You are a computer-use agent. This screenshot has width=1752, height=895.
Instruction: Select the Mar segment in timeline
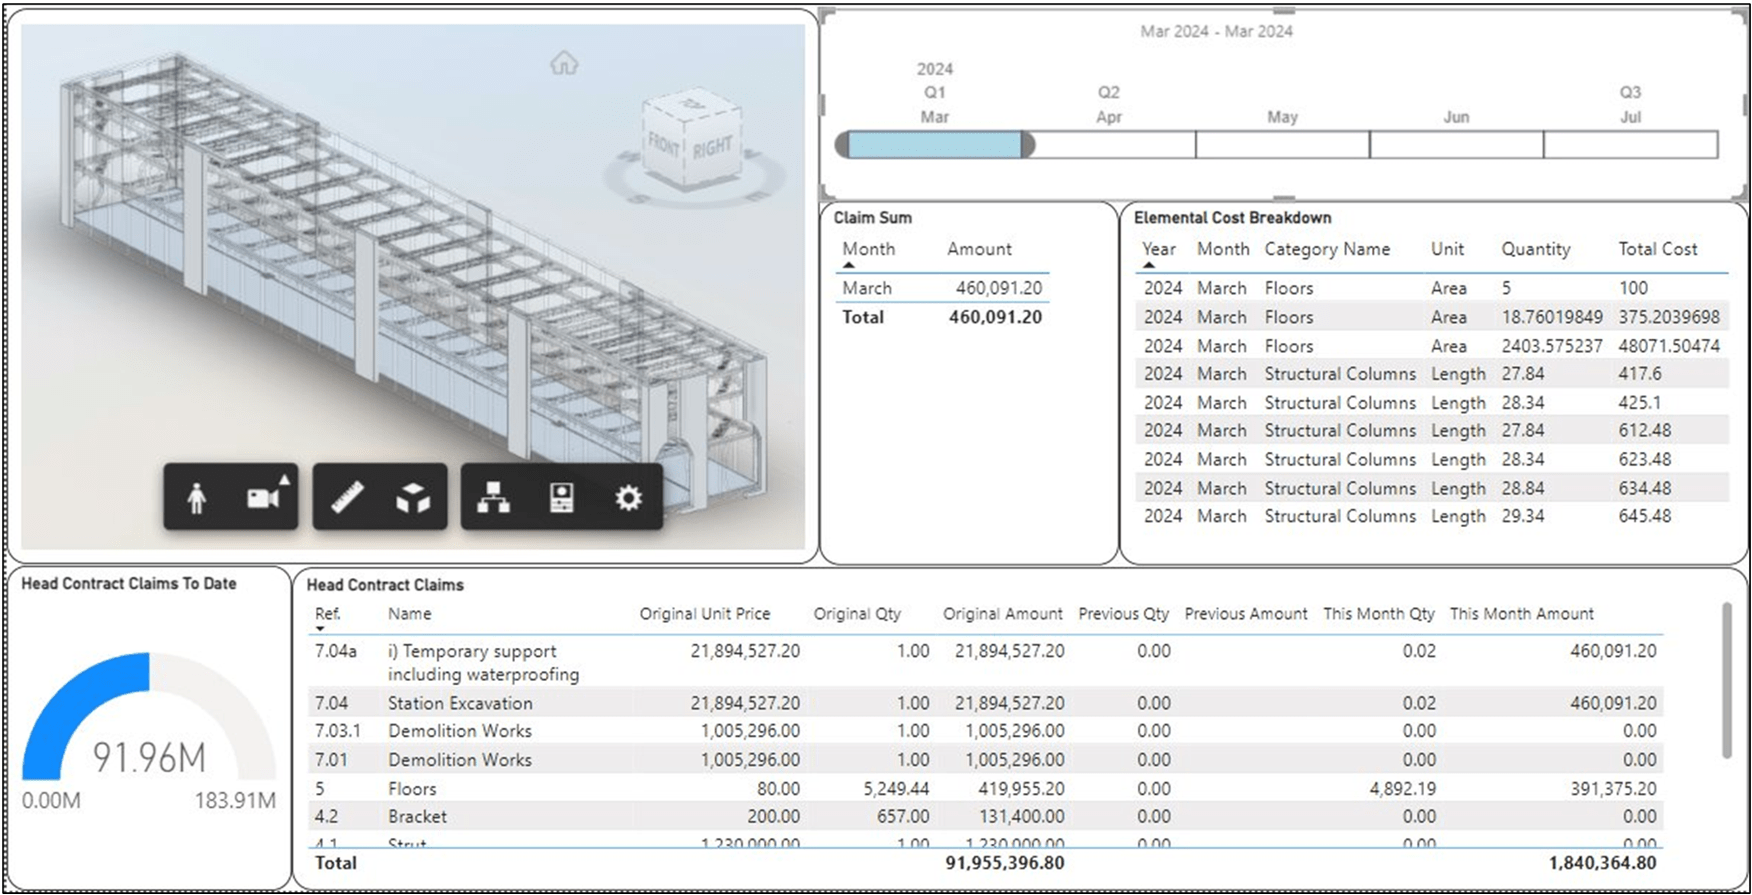[x=935, y=144]
